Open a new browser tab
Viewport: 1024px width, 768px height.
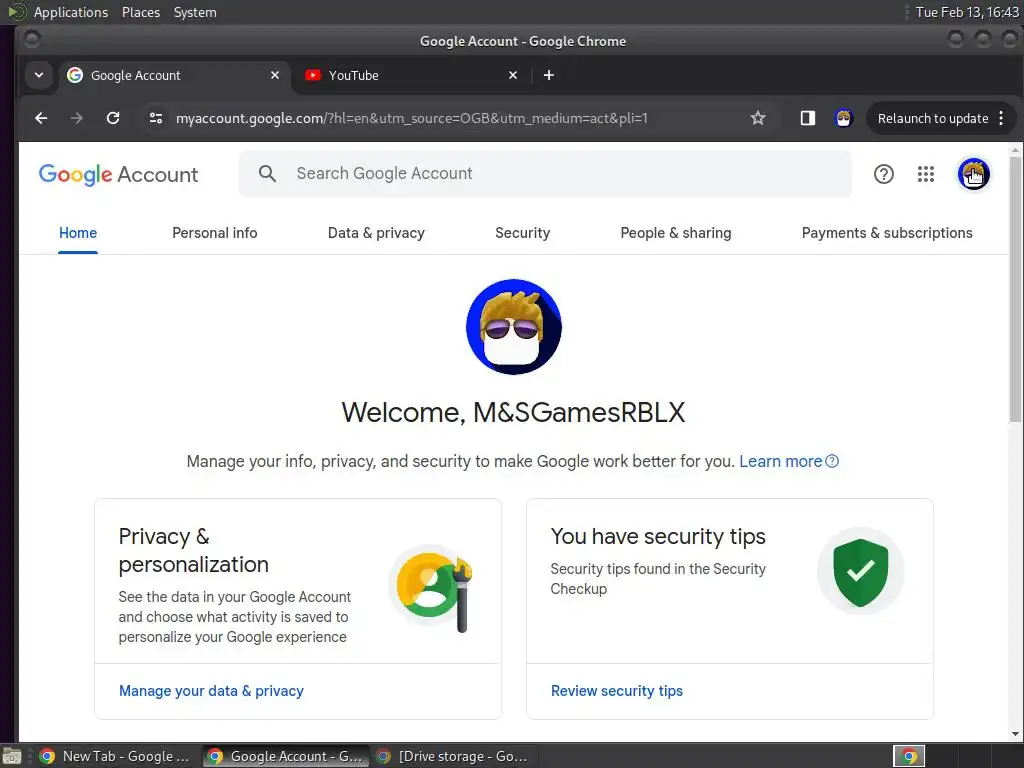(549, 75)
